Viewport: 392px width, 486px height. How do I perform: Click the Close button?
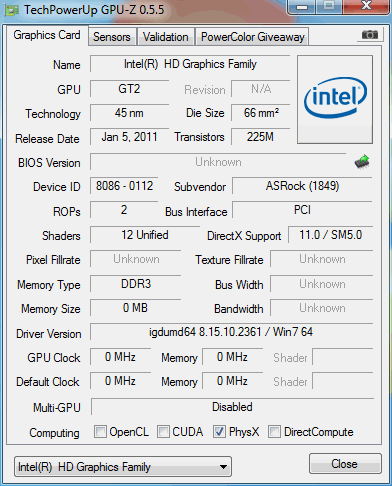[x=344, y=463]
